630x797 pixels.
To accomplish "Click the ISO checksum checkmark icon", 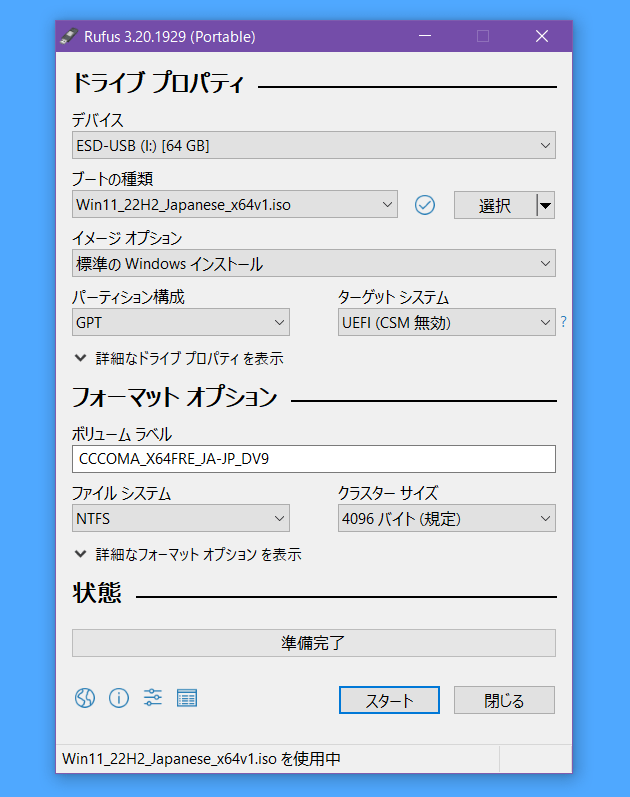I will [x=425, y=205].
